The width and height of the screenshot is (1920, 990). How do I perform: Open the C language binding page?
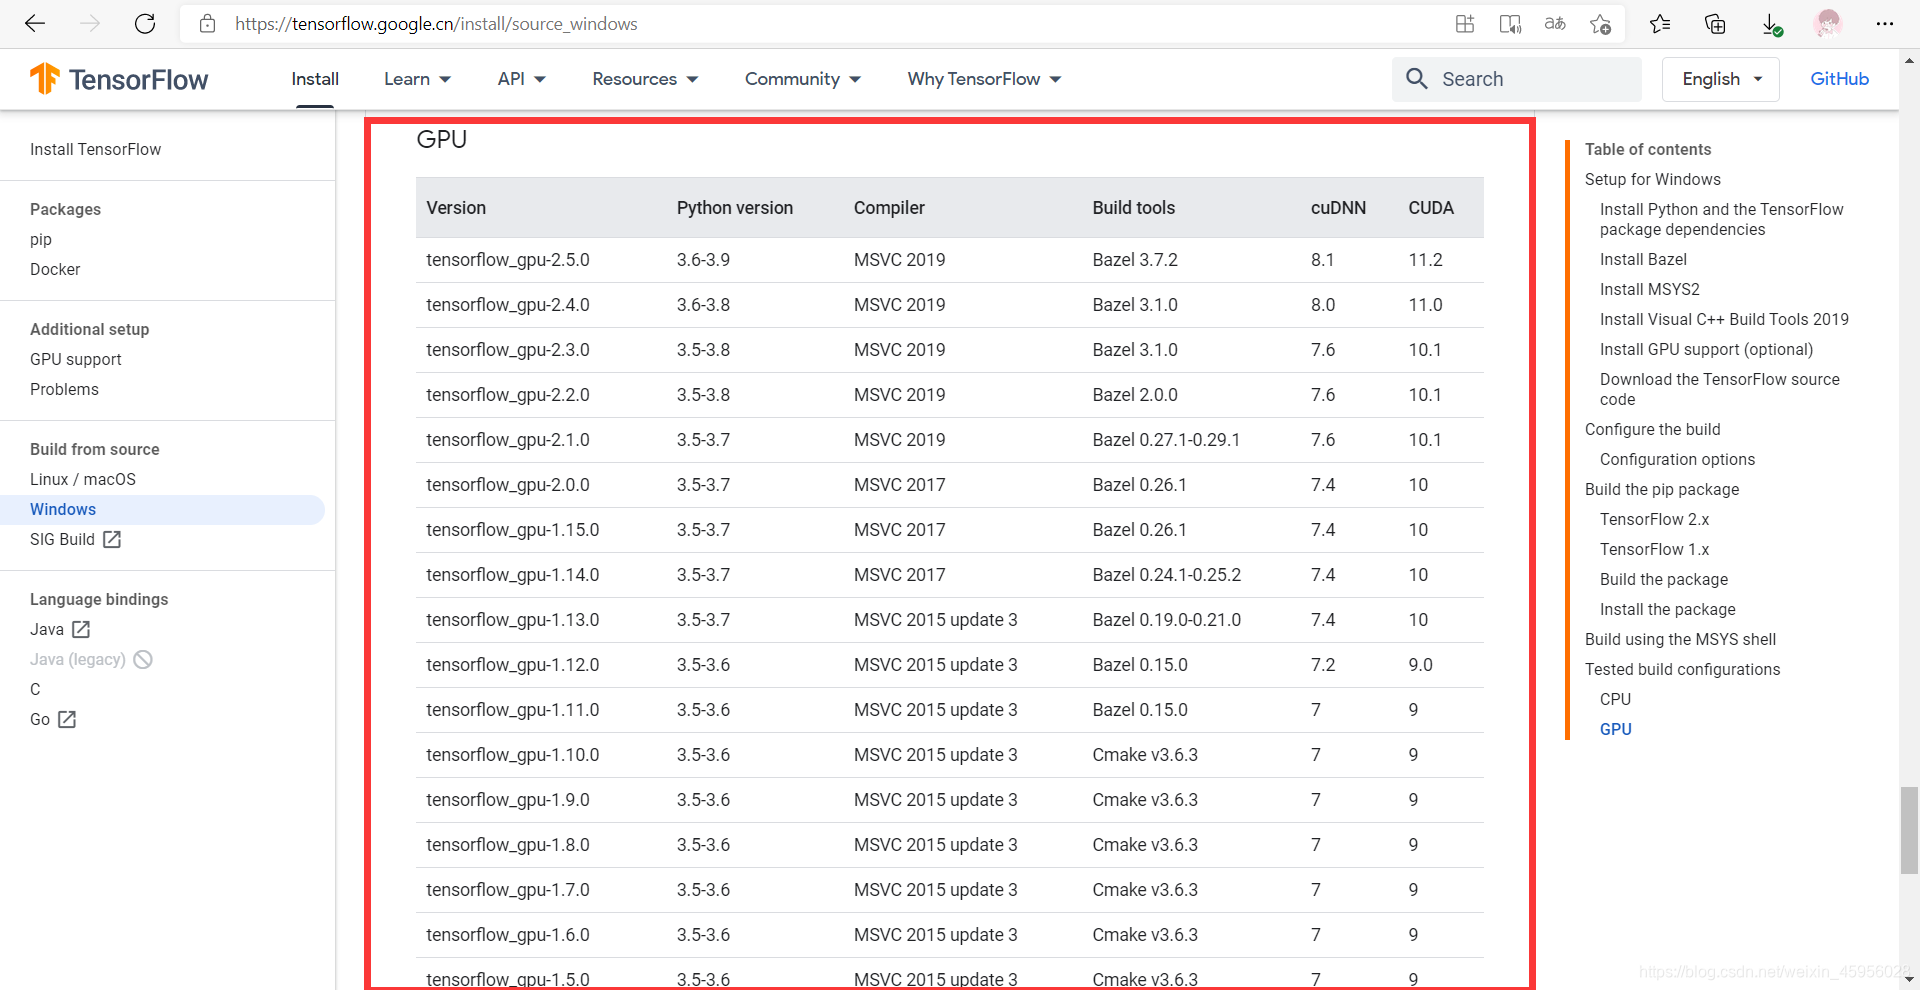tap(35, 689)
